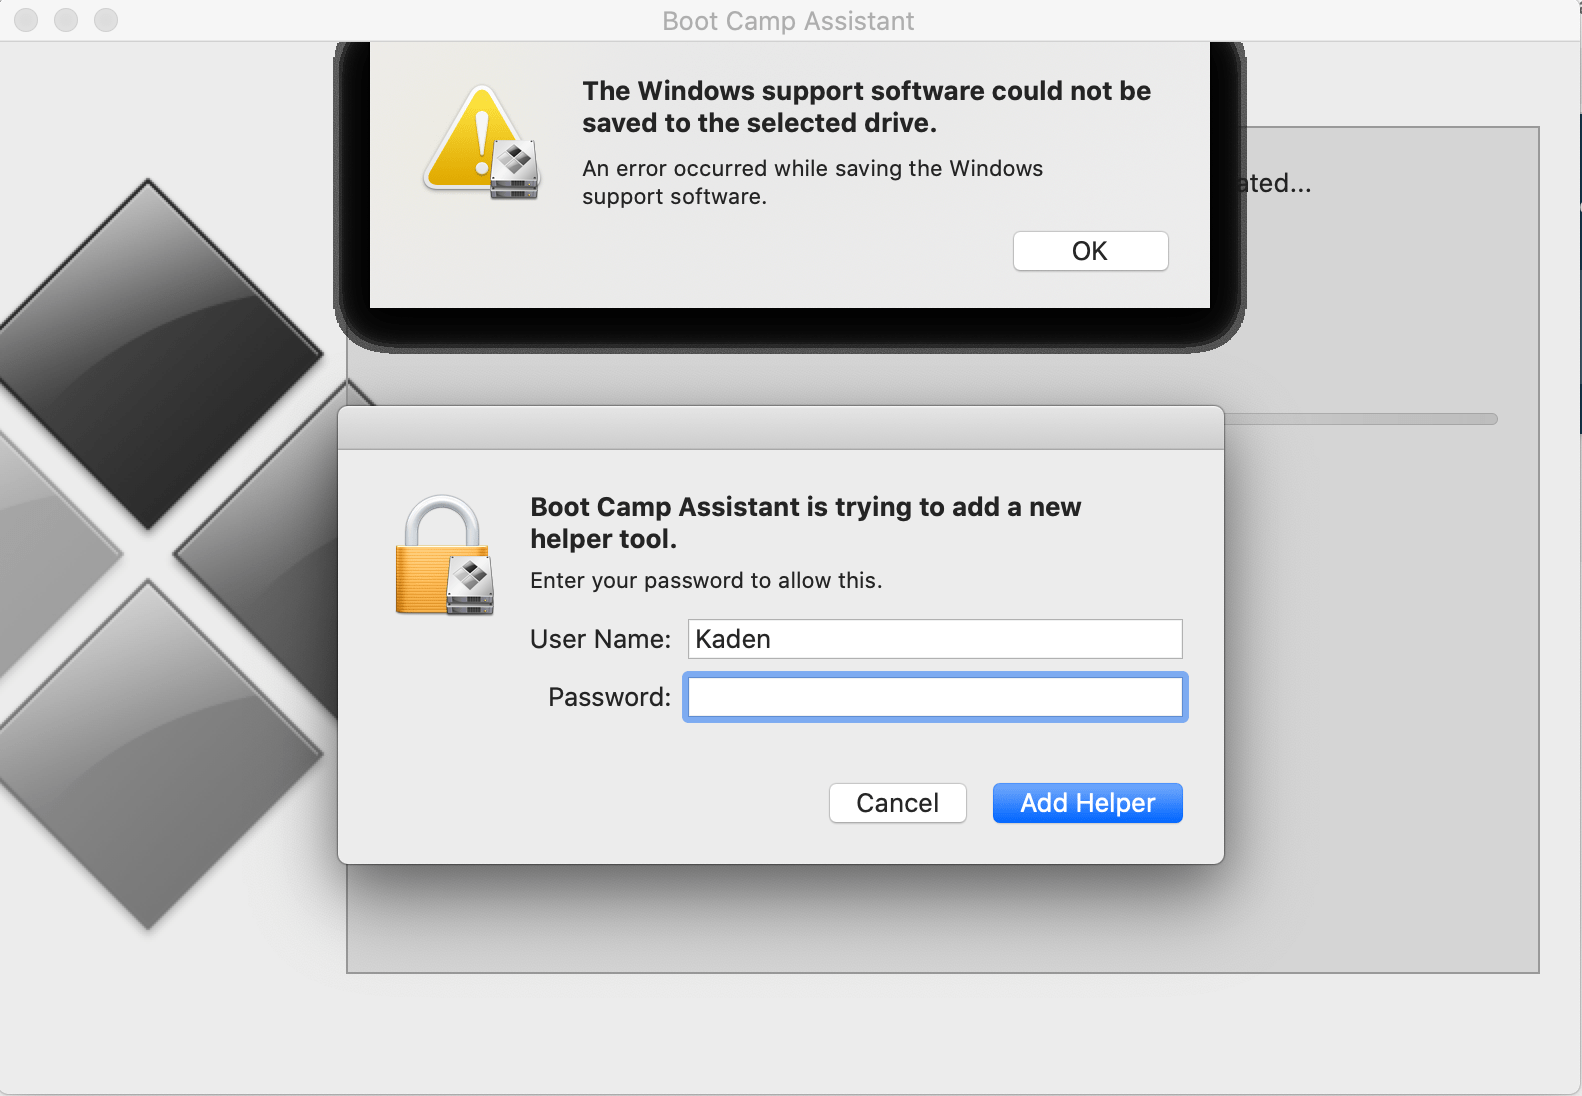Click the window close button
This screenshot has width=1582, height=1096.
pos(26,20)
